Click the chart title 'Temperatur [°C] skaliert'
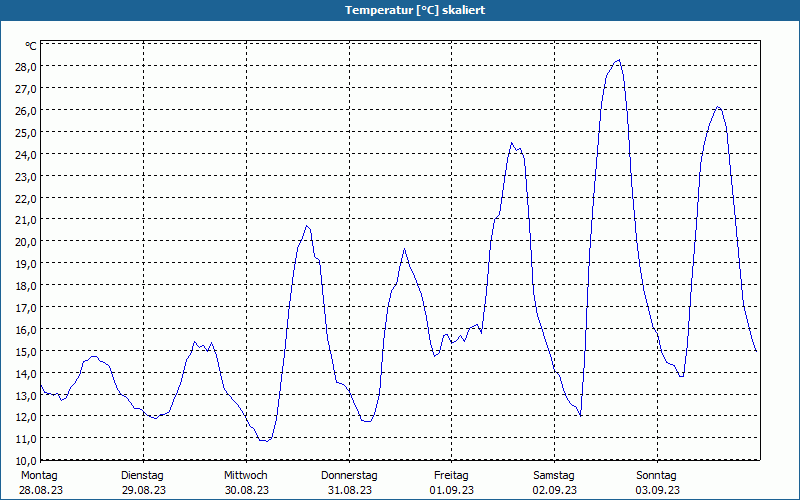Image resolution: width=800 pixels, height=500 pixels. point(415,10)
